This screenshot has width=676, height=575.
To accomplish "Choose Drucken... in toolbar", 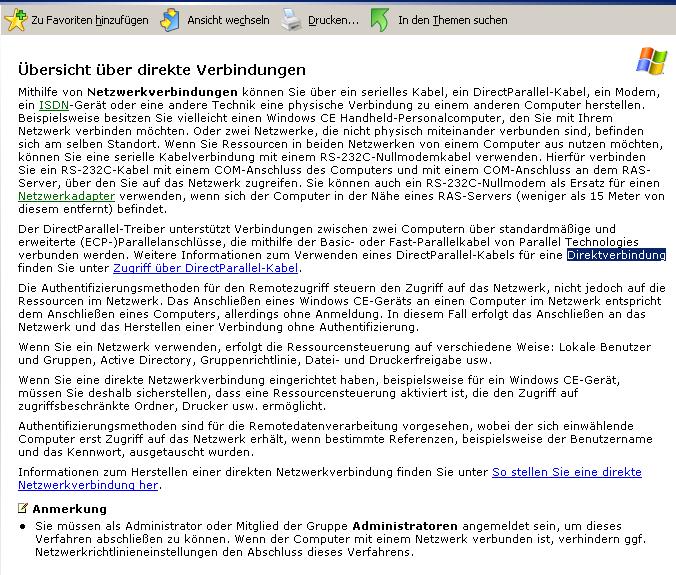I will [x=333, y=20].
